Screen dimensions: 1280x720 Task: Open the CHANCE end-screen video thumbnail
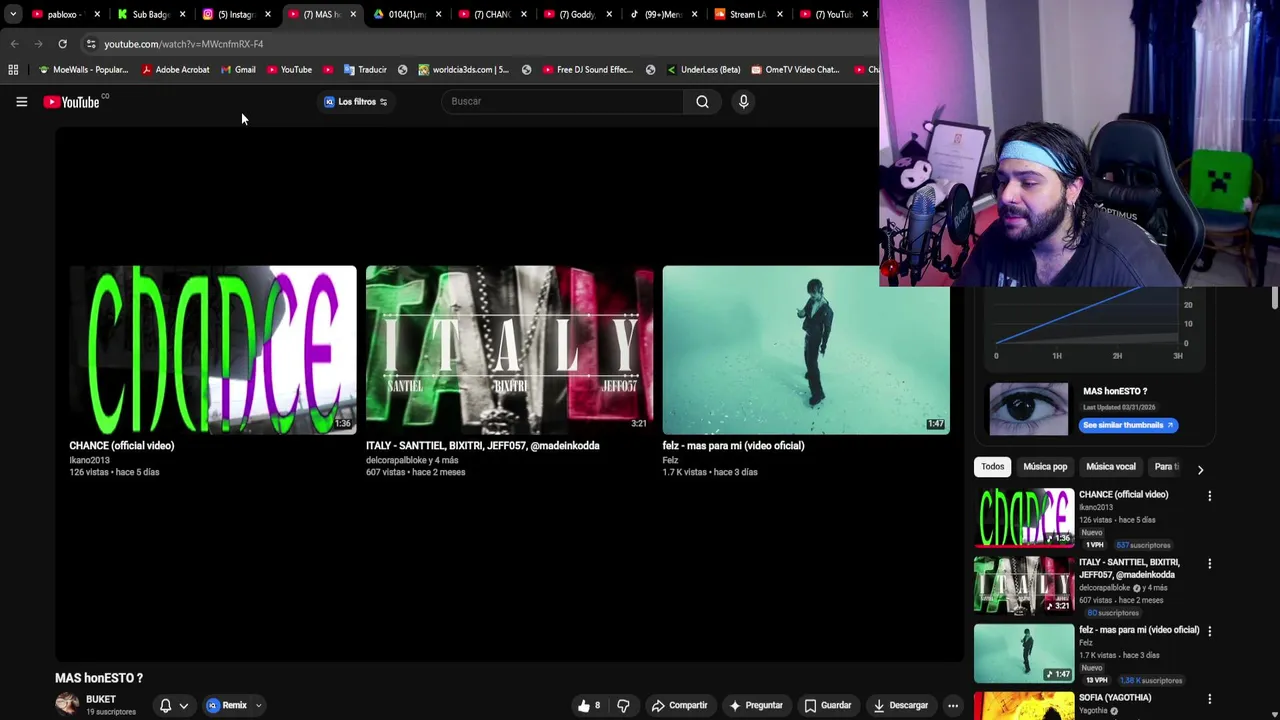coord(212,350)
